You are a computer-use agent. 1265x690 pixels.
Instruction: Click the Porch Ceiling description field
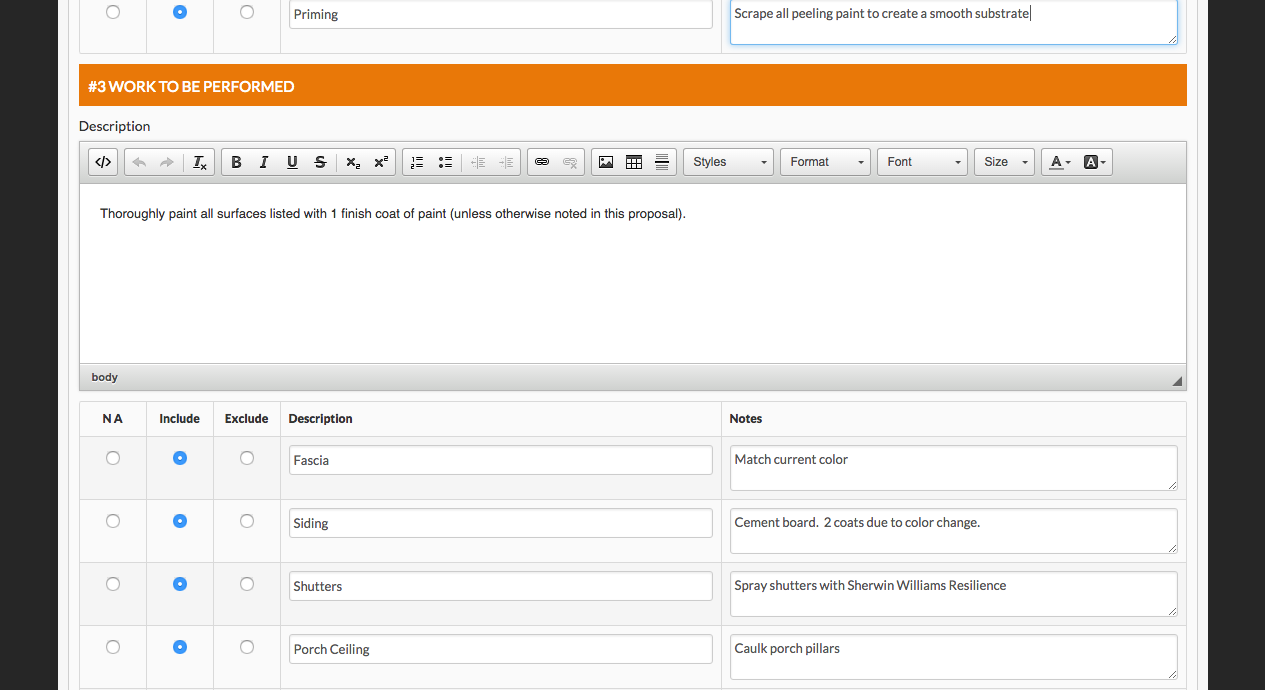[x=501, y=649]
